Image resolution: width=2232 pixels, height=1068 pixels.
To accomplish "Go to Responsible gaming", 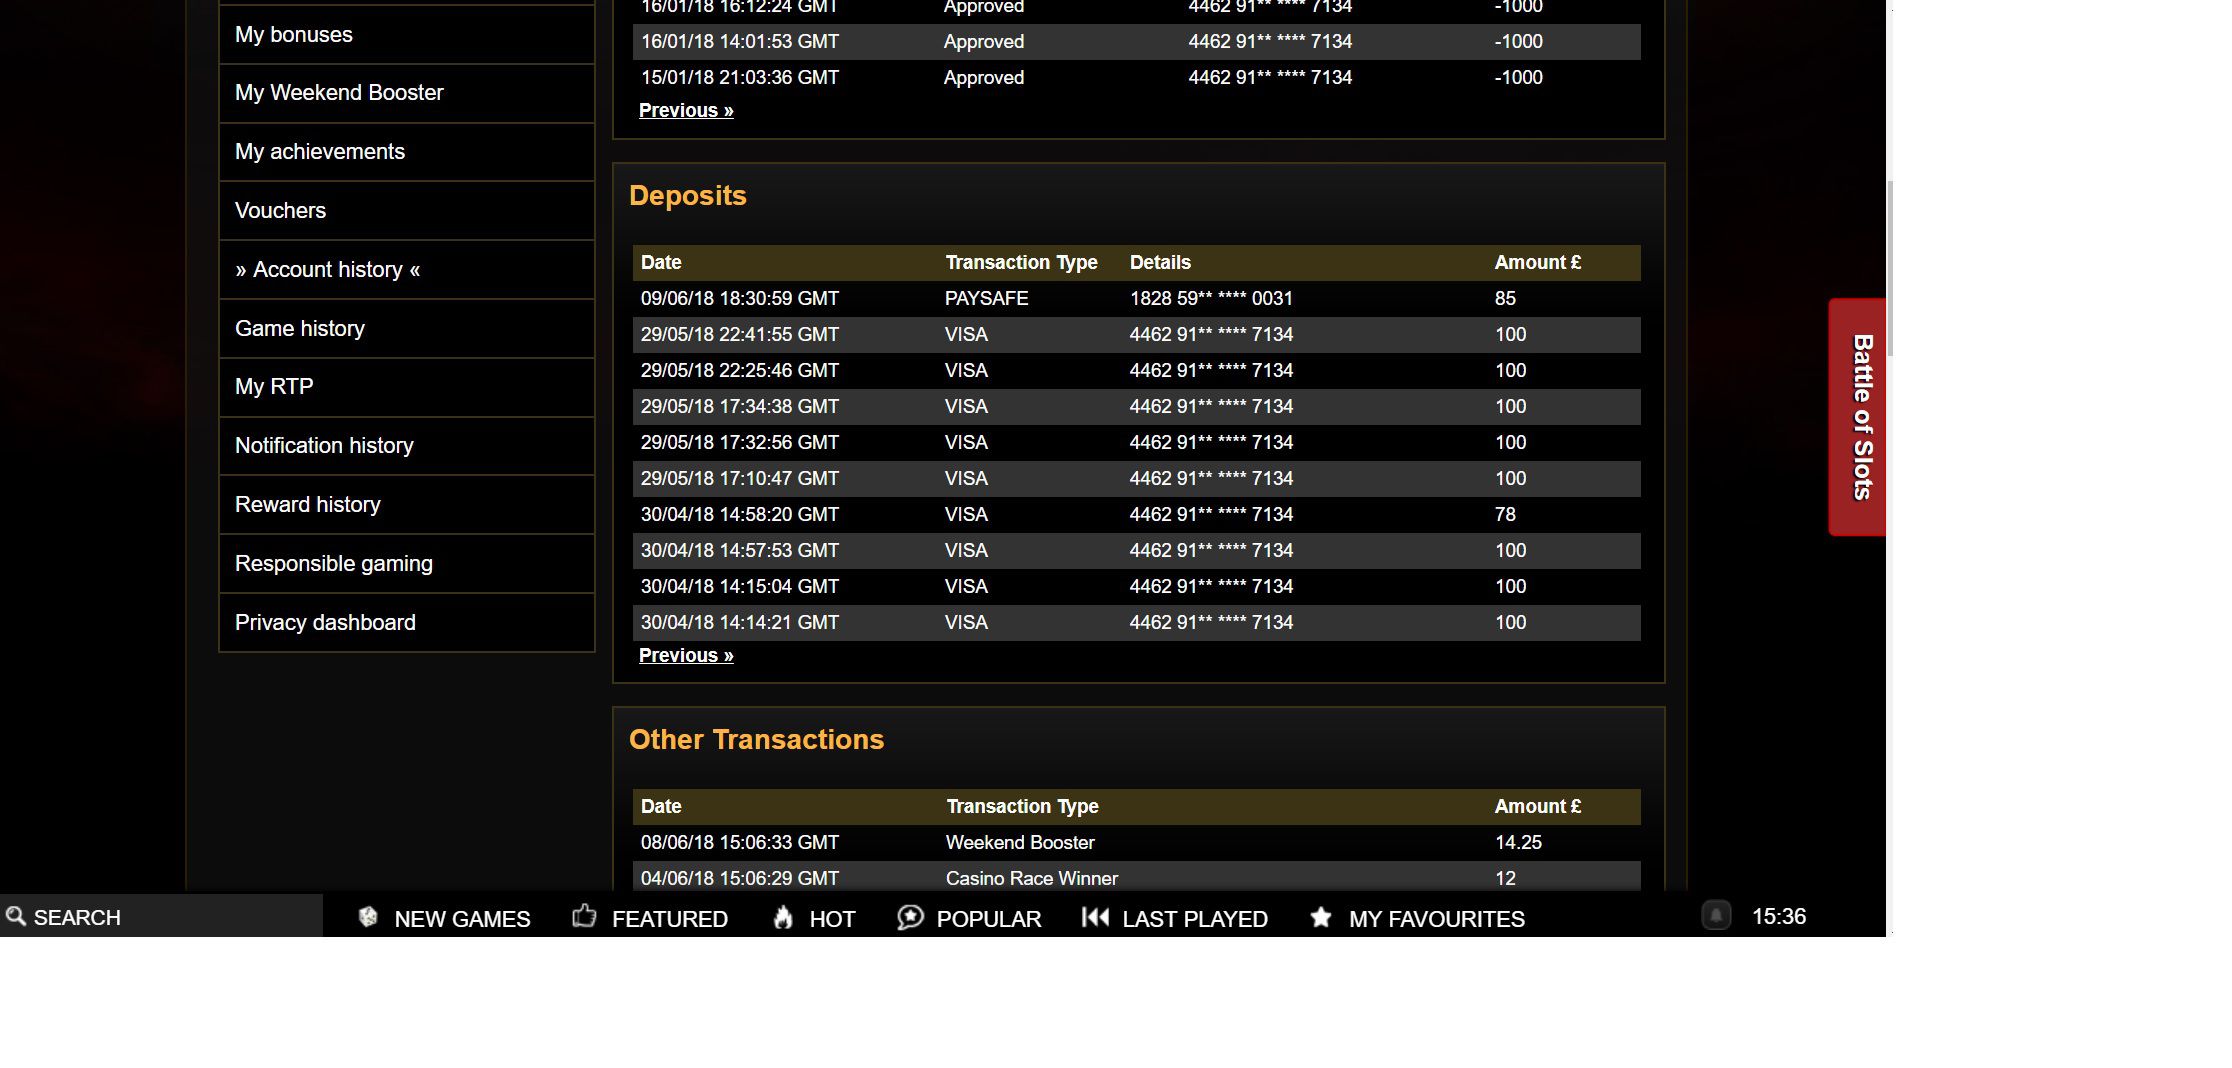I will (407, 564).
